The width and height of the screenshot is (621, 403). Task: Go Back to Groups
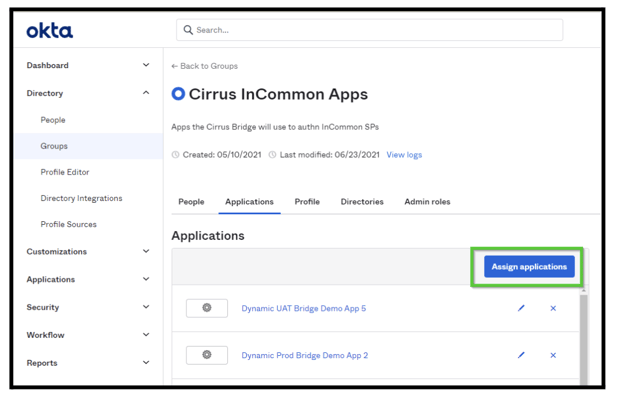(204, 66)
